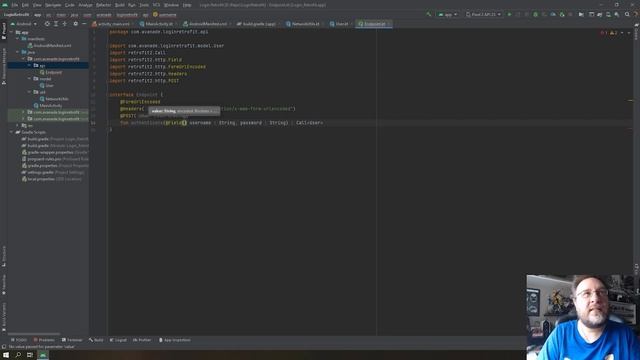This screenshot has height=360, width=640.
Task: Expand the res folder
Action: pyautogui.click(x=18, y=126)
